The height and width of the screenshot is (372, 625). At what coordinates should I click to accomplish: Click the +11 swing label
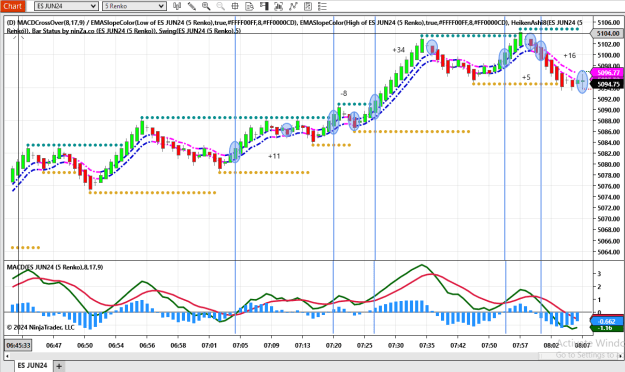click(x=274, y=156)
